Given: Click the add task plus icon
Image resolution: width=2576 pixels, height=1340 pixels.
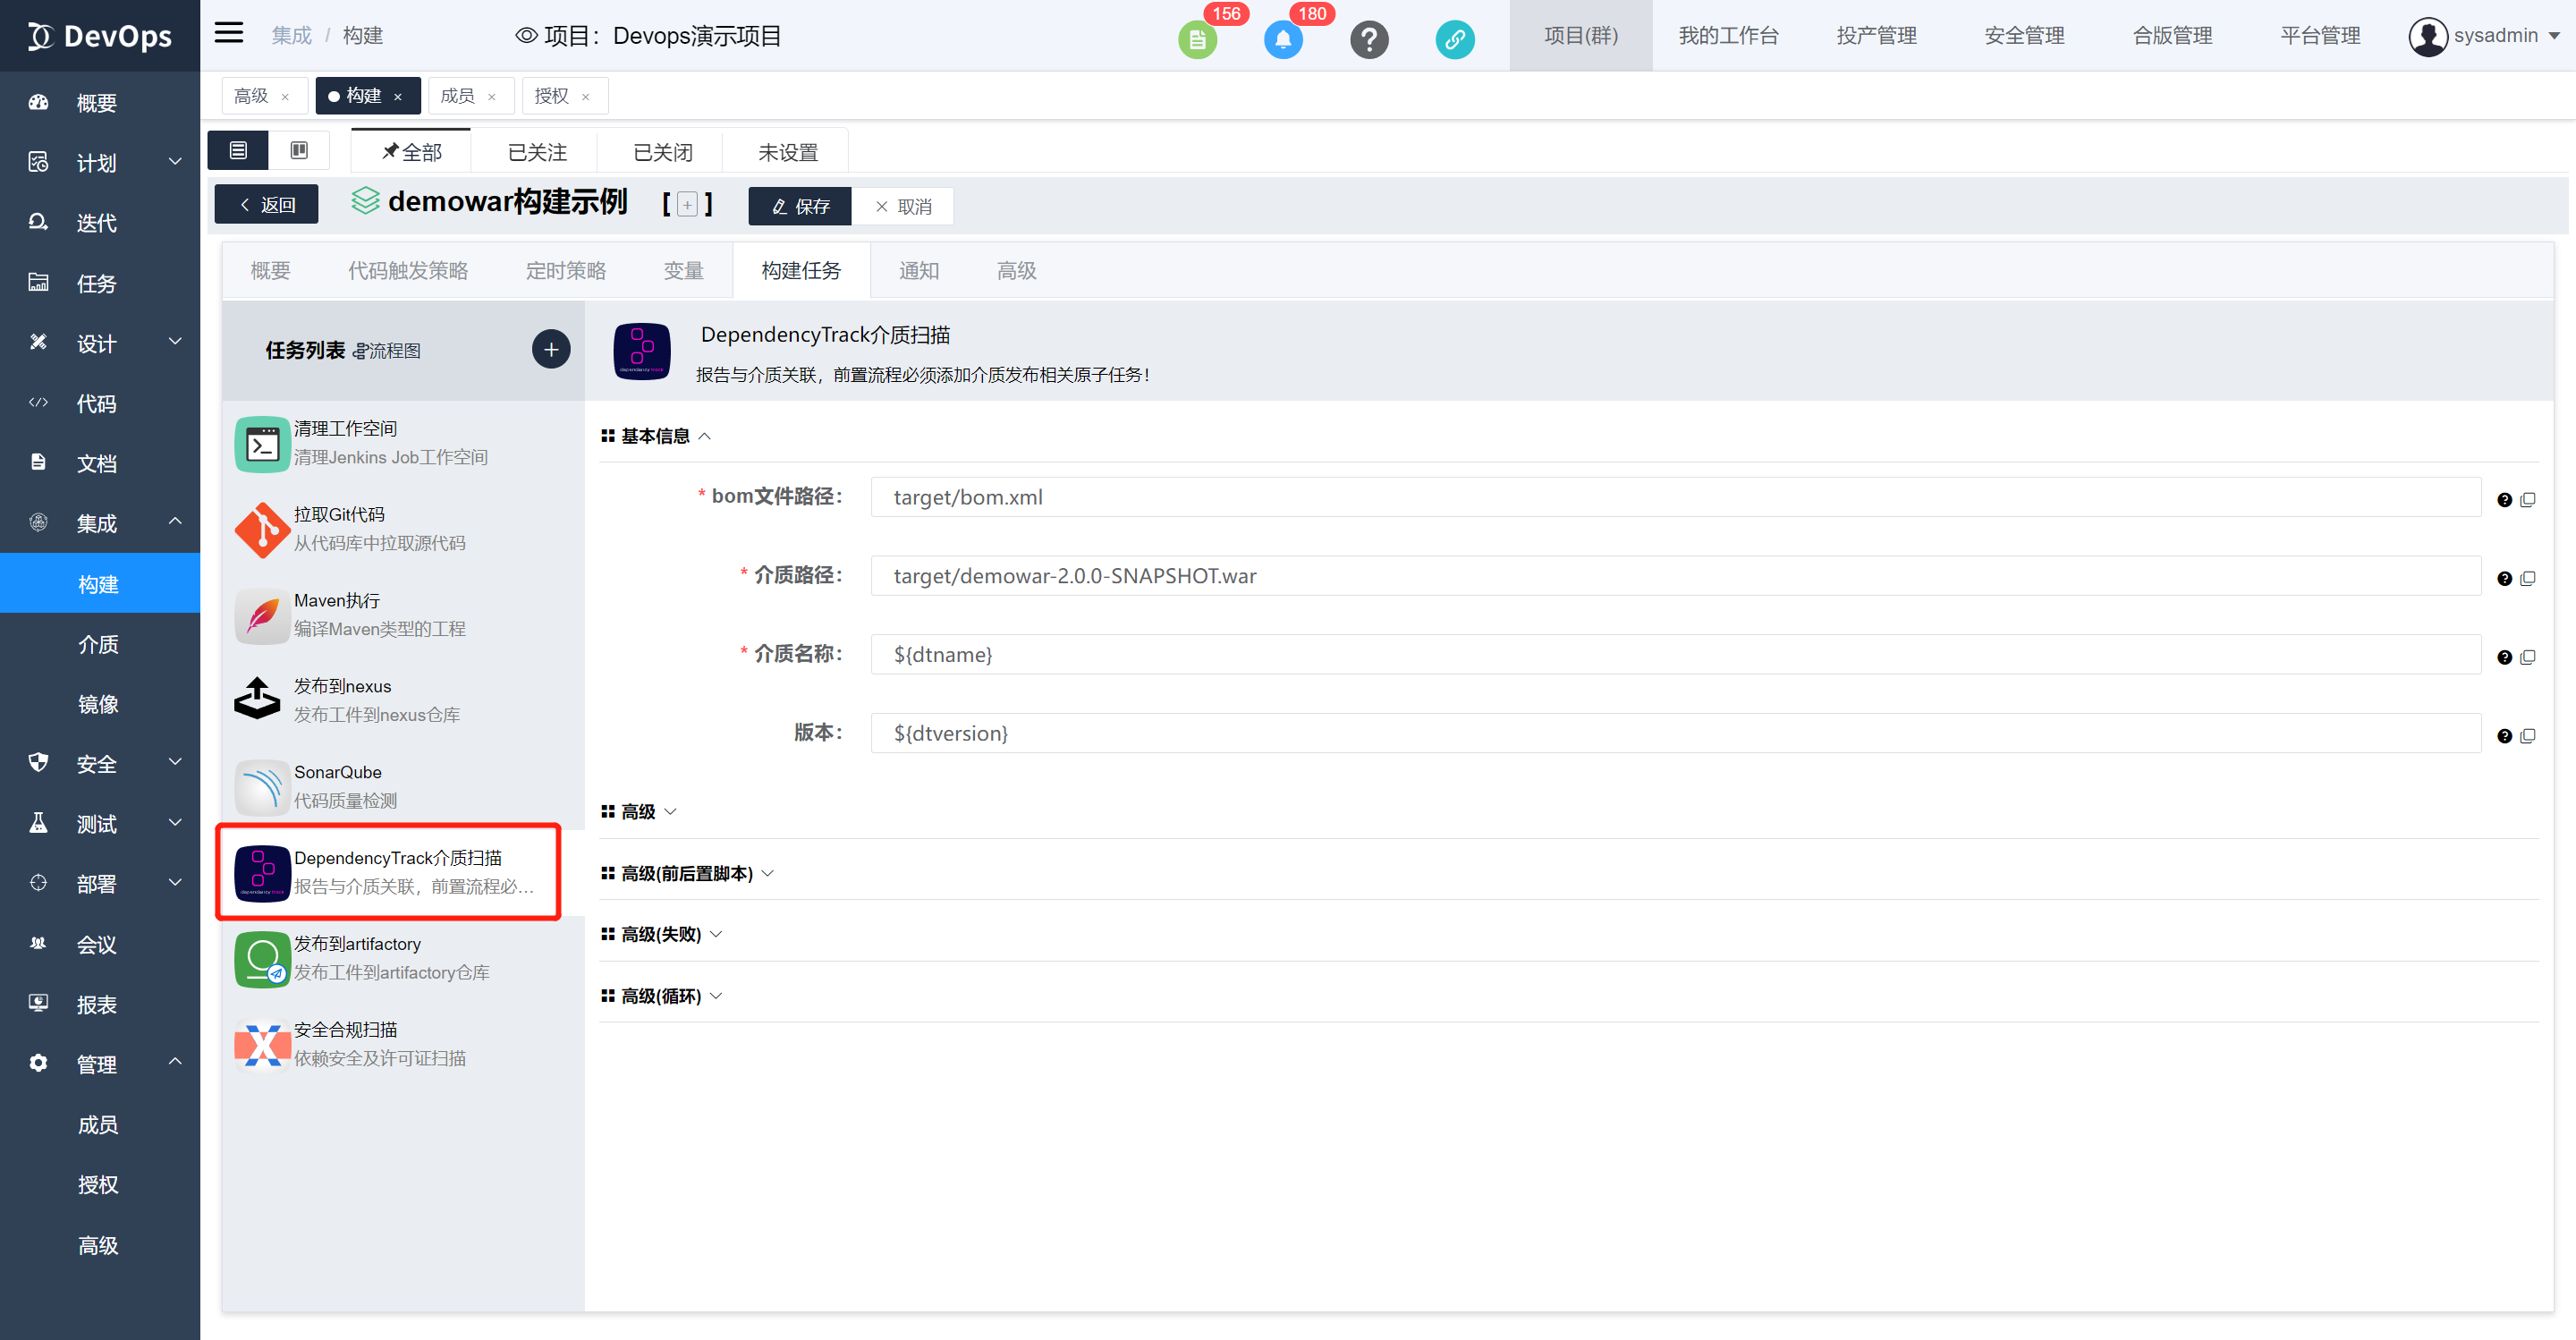Looking at the screenshot, I should (x=551, y=349).
